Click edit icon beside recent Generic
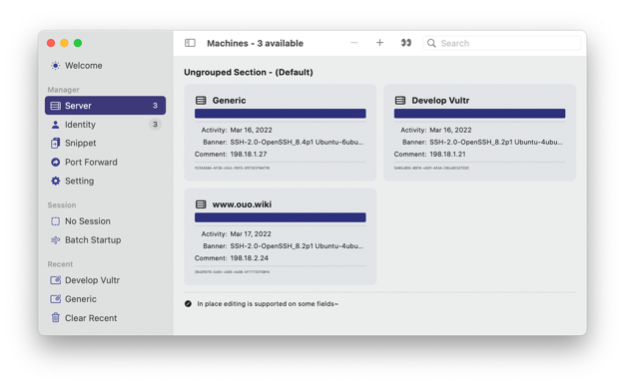Screen dimensions: 625x390 point(55,298)
